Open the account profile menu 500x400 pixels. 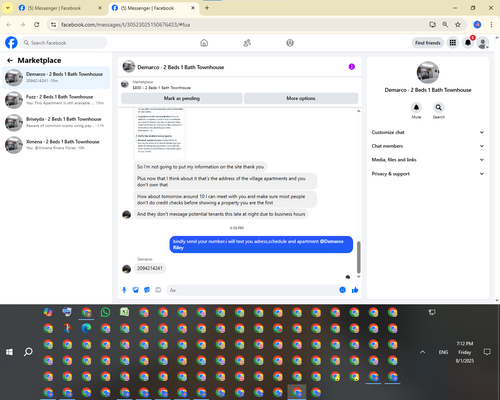pos(483,43)
